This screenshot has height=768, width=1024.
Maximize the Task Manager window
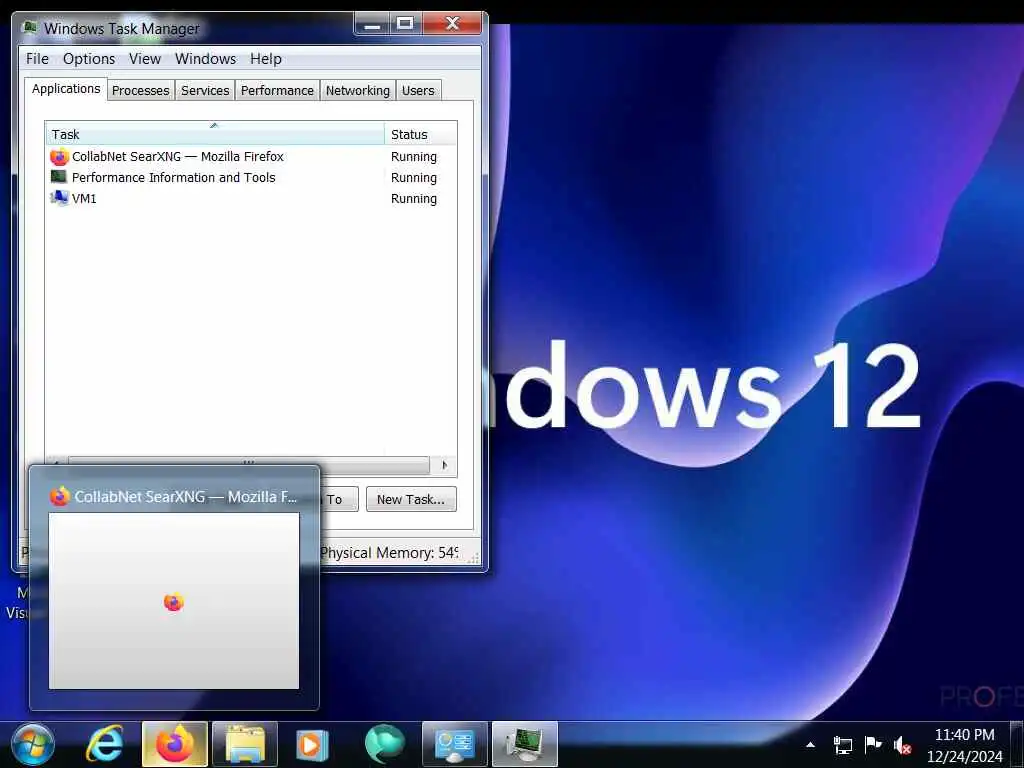(406, 24)
